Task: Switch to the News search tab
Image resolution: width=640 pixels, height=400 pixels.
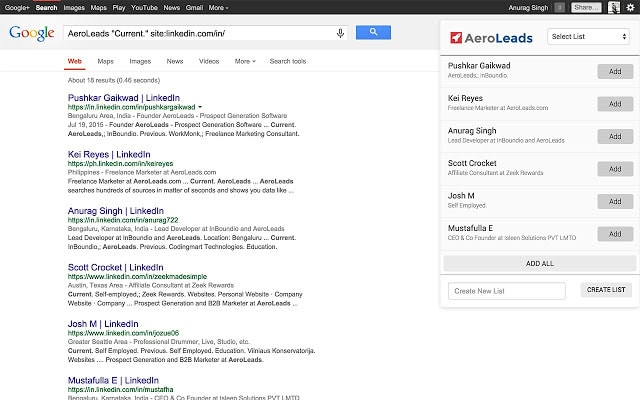Action: pos(175,61)
